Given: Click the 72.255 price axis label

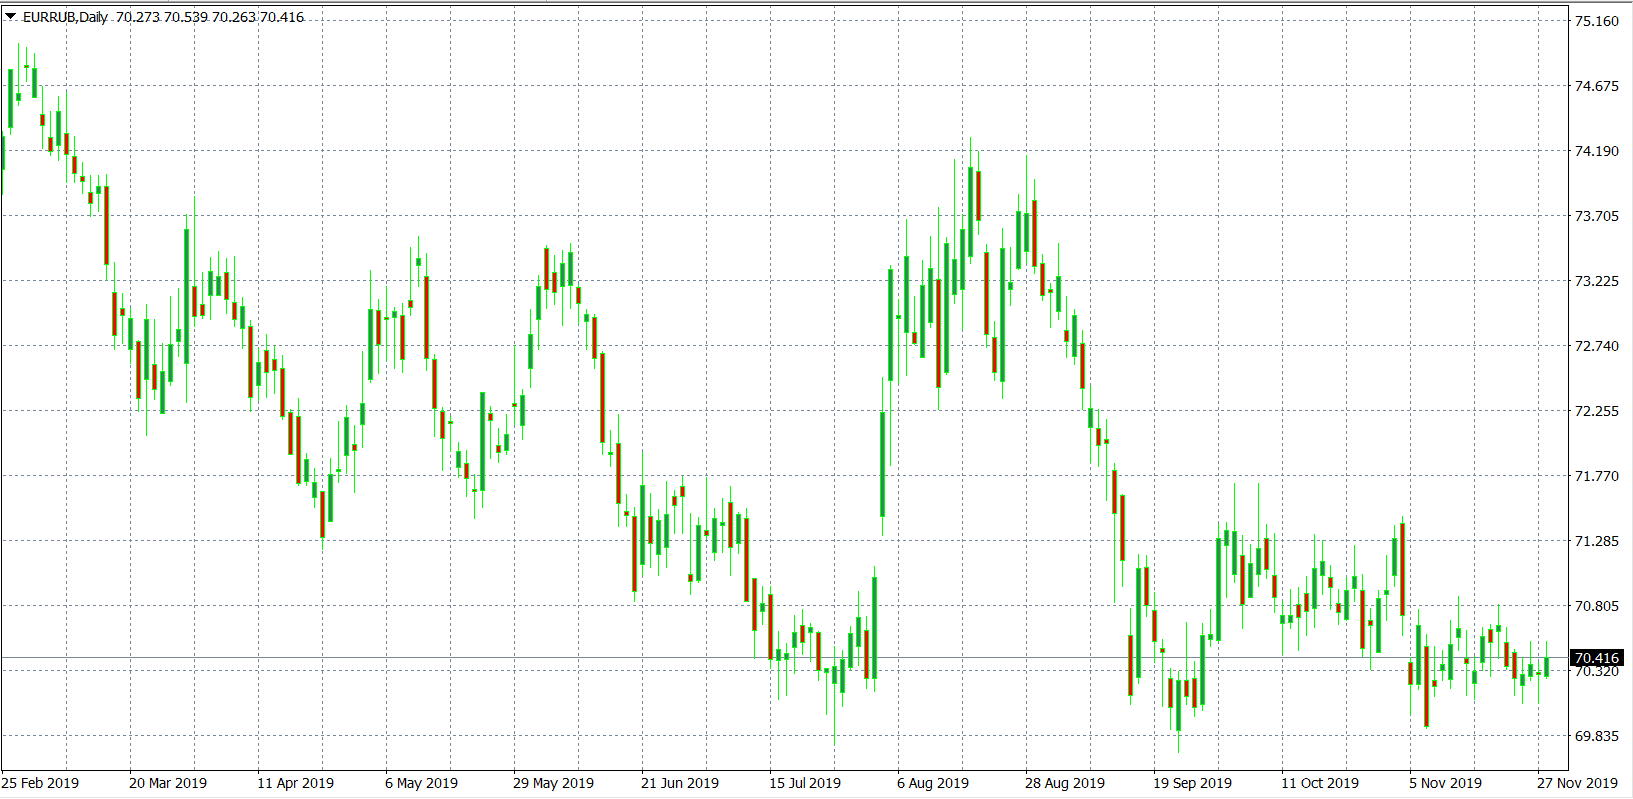Looking at the screenshot, I should click(x=1597, y=411).
